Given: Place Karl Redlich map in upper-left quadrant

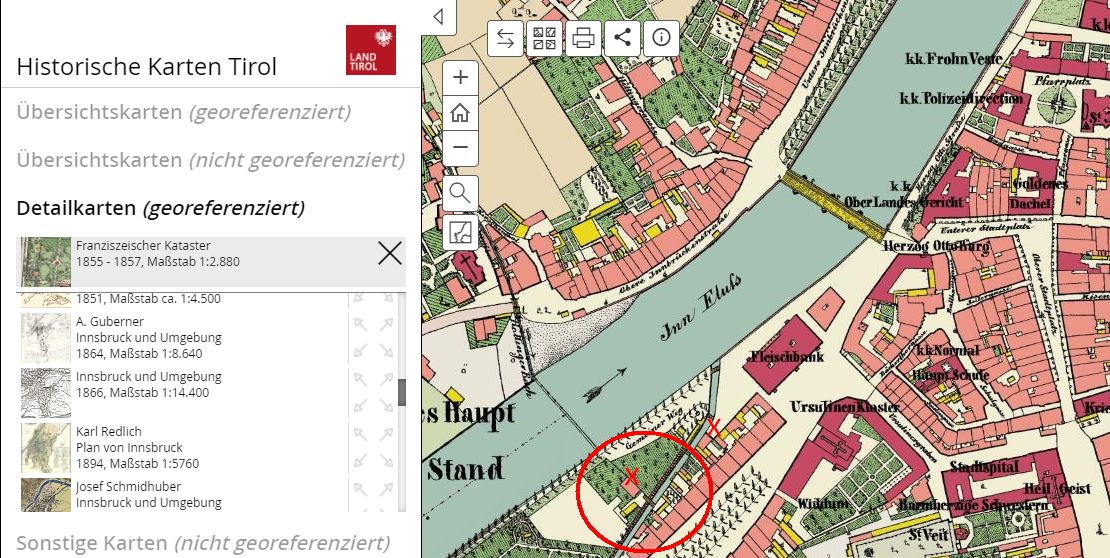Looking at the screenshot, I should [x=362, y=434].
